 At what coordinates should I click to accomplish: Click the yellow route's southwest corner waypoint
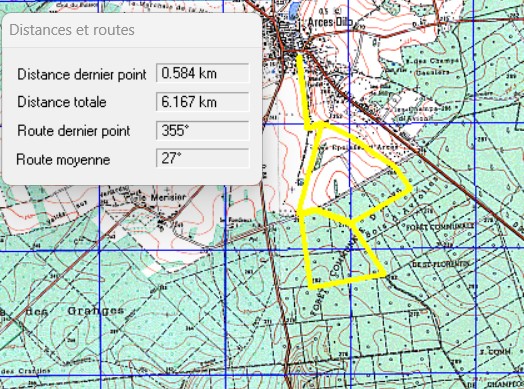(x=311, y=286)
